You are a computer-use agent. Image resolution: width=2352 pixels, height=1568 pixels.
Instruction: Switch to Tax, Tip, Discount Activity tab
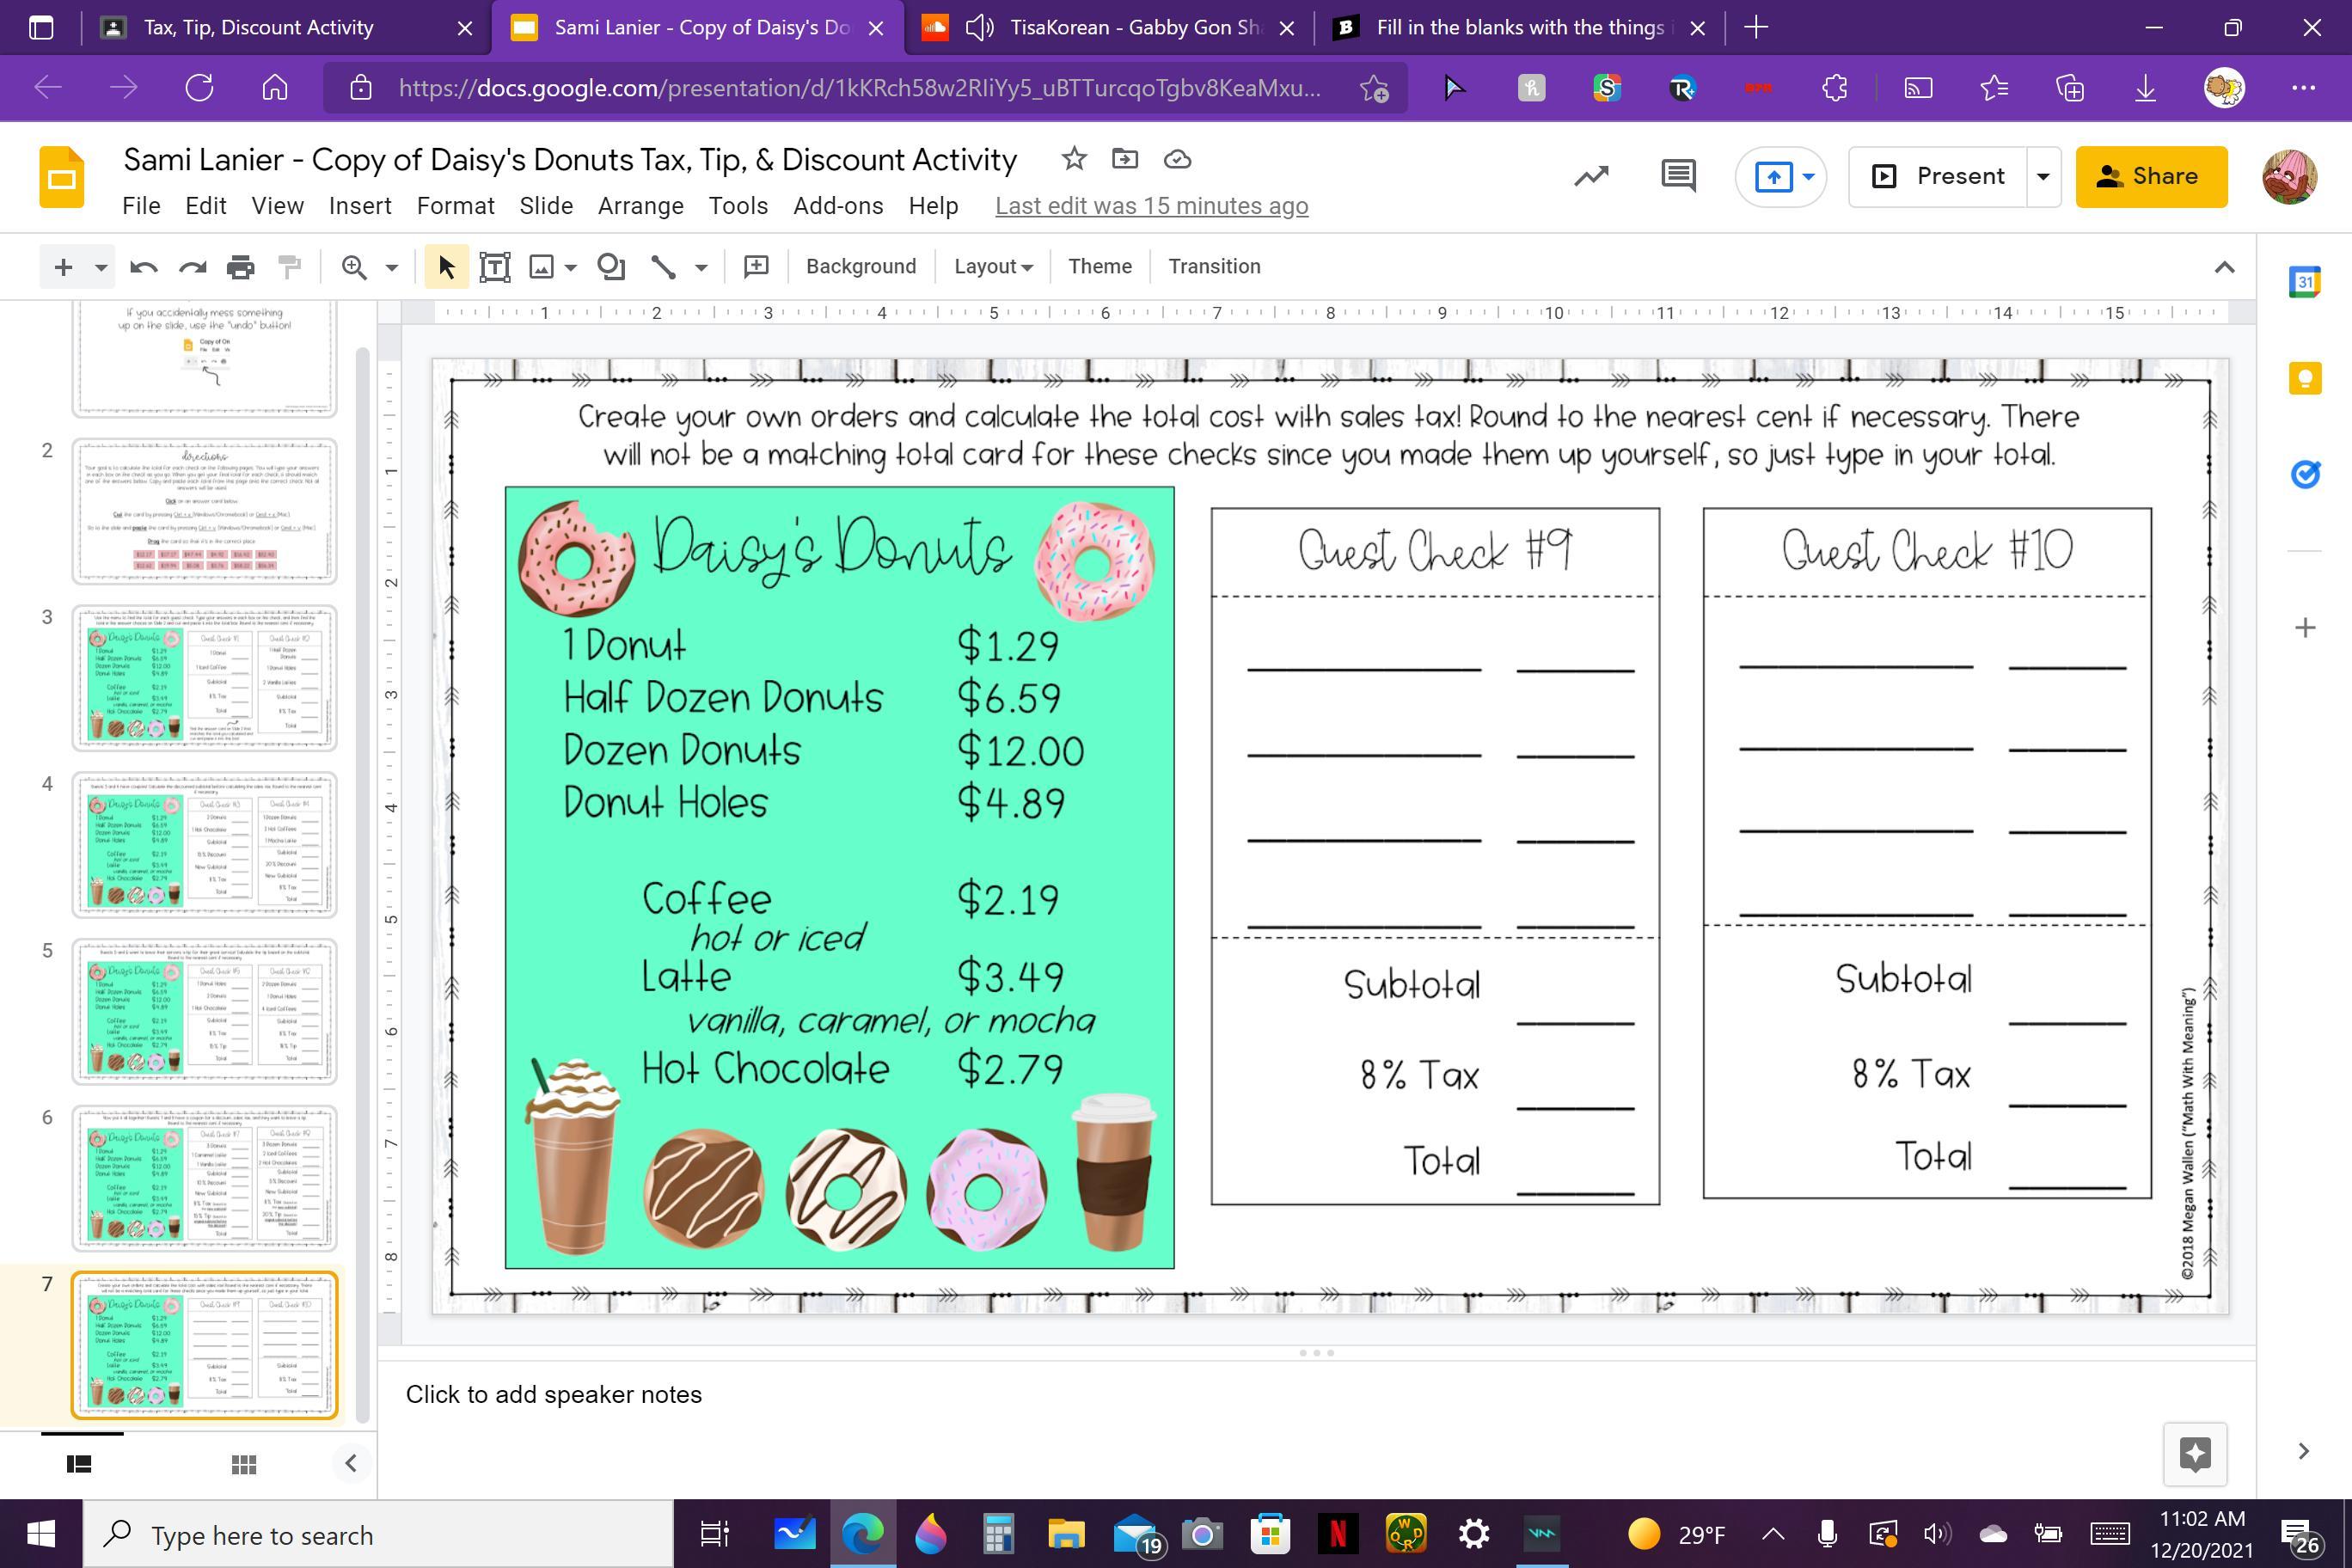click(x=258, y=28)
